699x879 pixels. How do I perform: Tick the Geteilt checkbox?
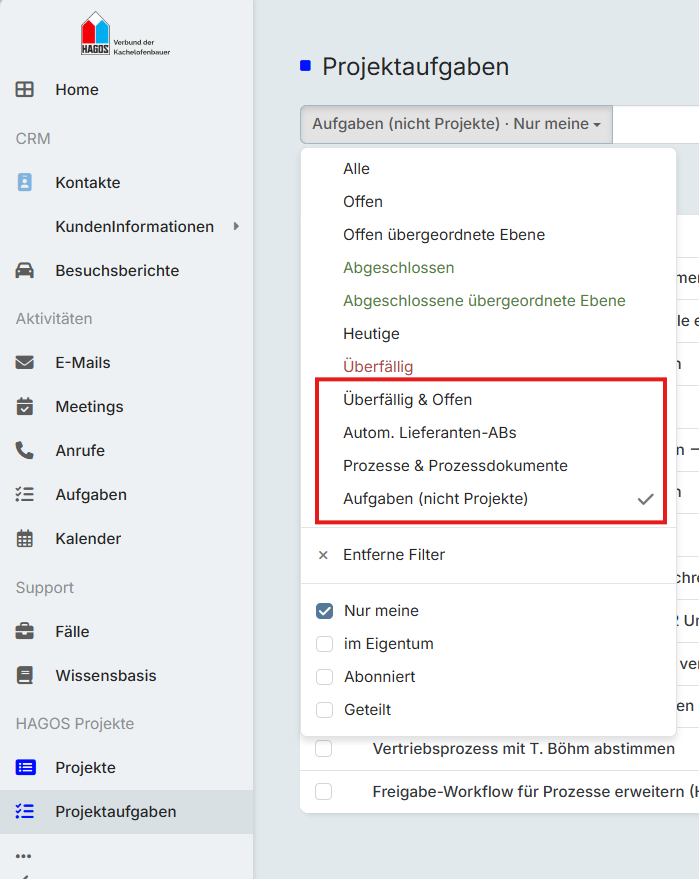[x=325, y=710]
